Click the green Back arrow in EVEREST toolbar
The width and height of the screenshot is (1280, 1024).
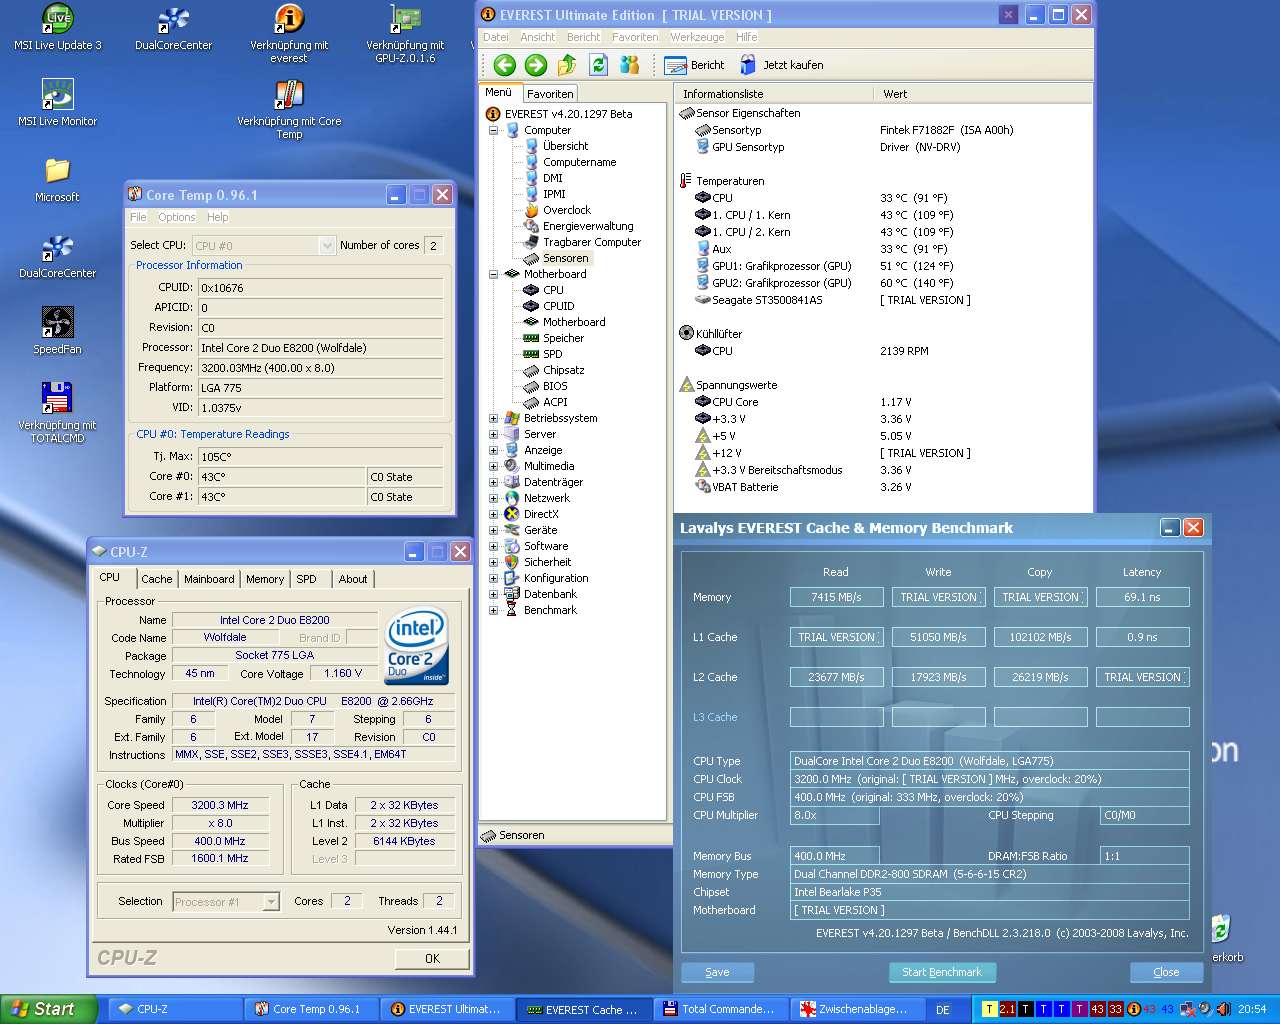[504, 65]
